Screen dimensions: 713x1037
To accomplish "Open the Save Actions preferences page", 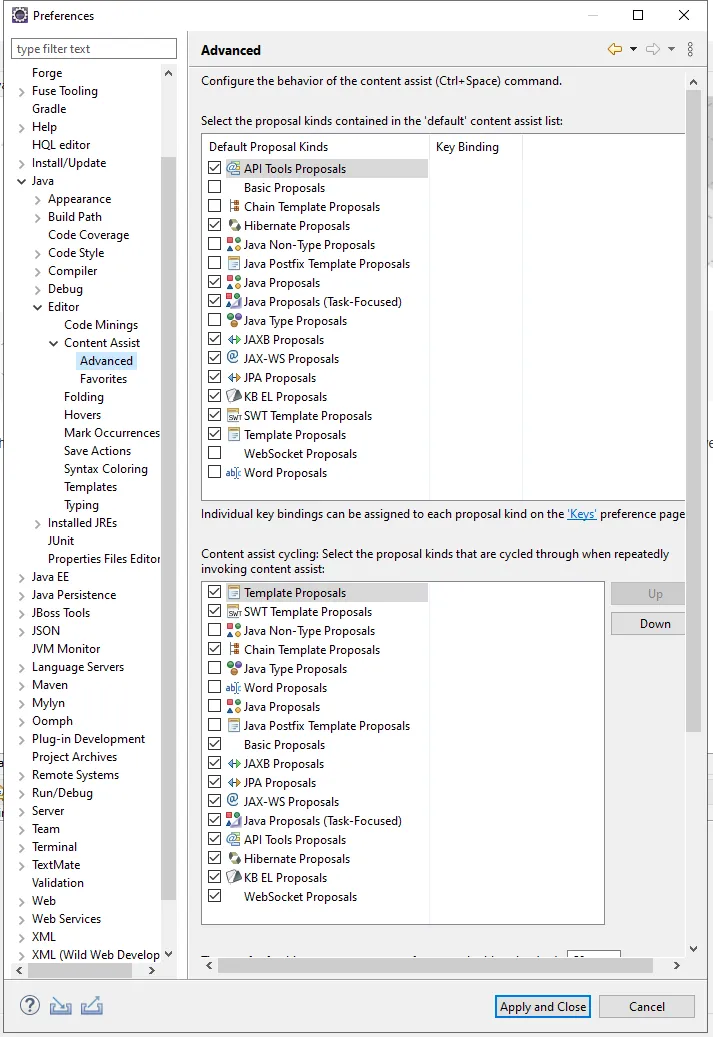I will [97, 451].
